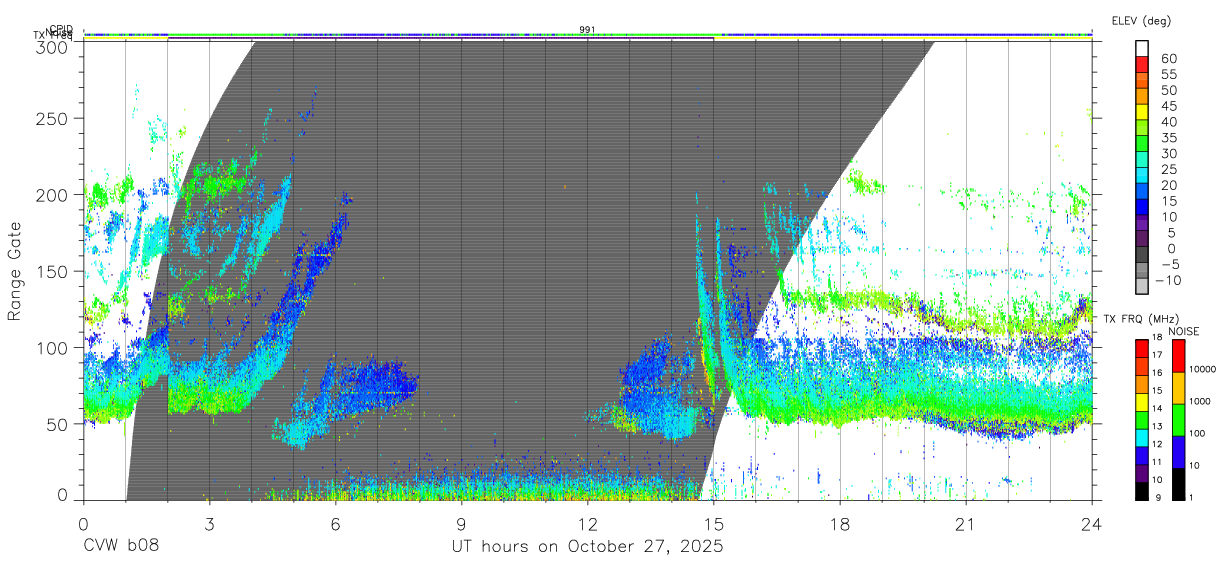Screen dimensions: 1228x567
Task: Click the '20' label on the ELEV scale
Action: coord(1168,185)
